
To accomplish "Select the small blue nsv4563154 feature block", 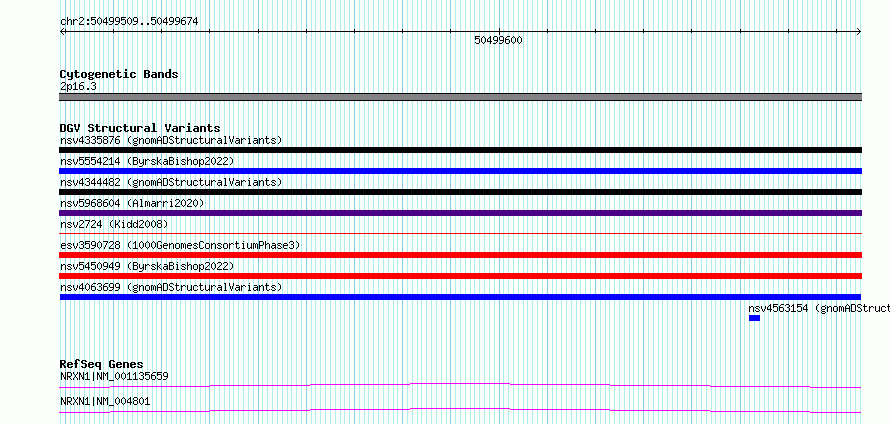I will pos(754,318).
